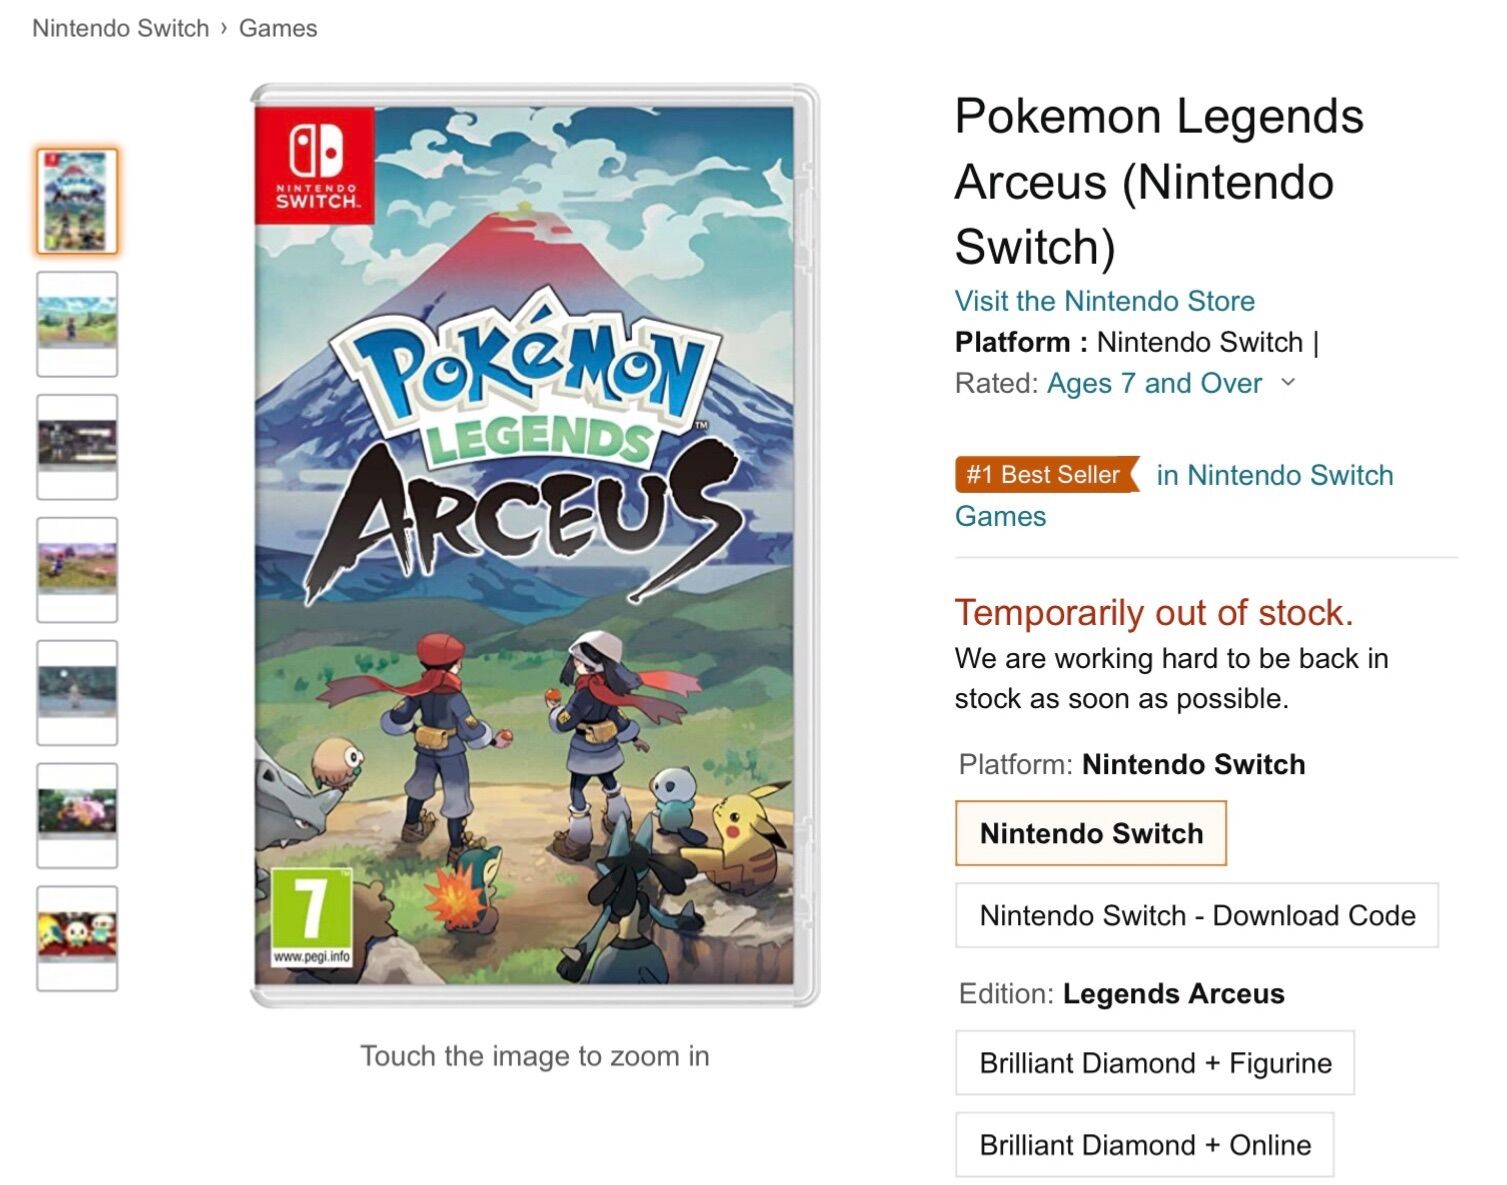1507x1185 pixels.
Task: Open the Ages 7 and Over link
Action: 1154,383
